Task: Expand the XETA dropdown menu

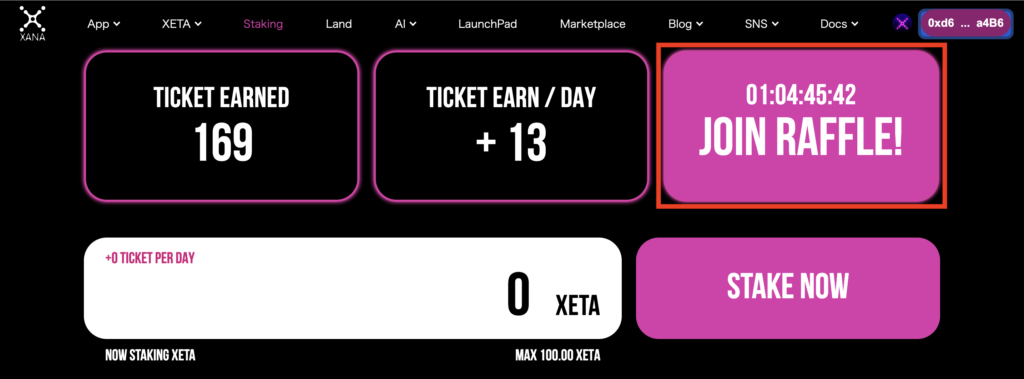Action: pyautogui.click(x=182, y=24)
